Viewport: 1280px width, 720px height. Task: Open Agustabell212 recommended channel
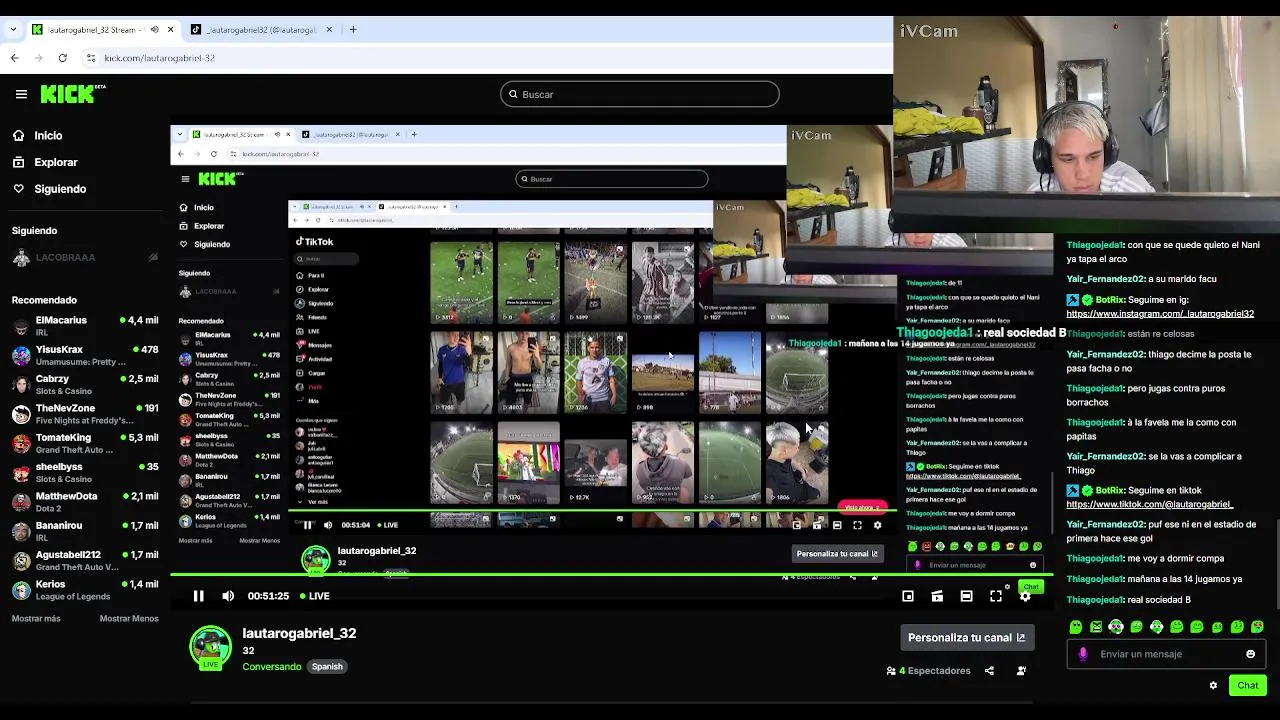pyautogui.click(x=85, y=560)
